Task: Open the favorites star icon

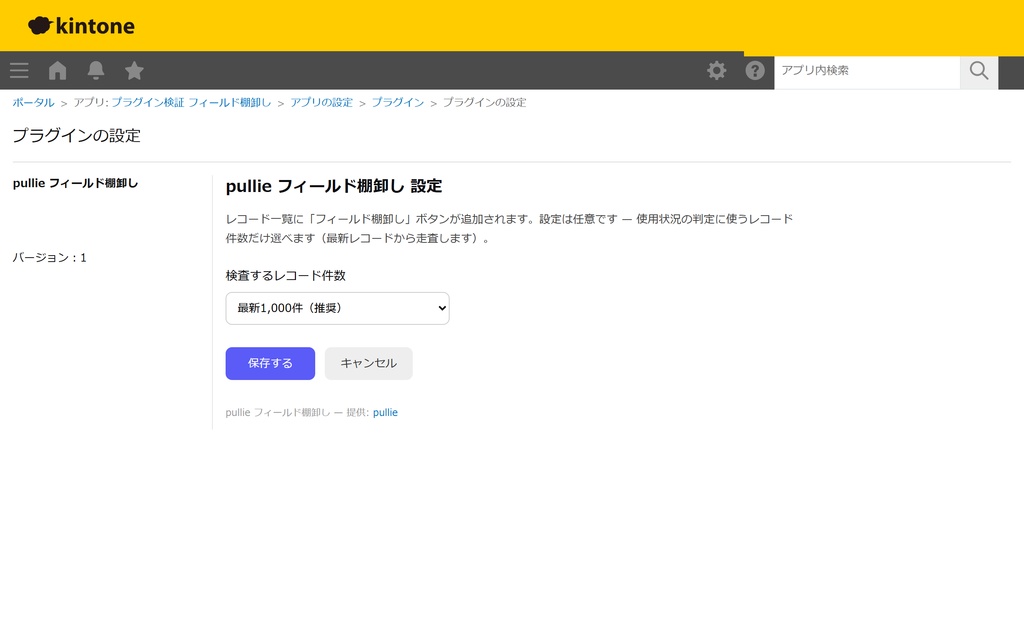Action: (x=135, y=71)
